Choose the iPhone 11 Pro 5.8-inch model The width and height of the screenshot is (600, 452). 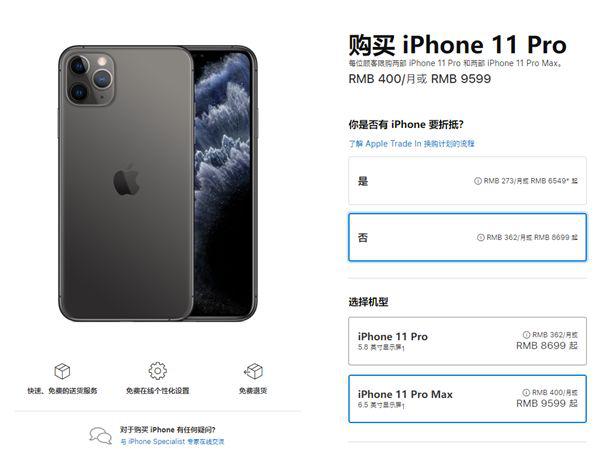(x=467, y=341)
